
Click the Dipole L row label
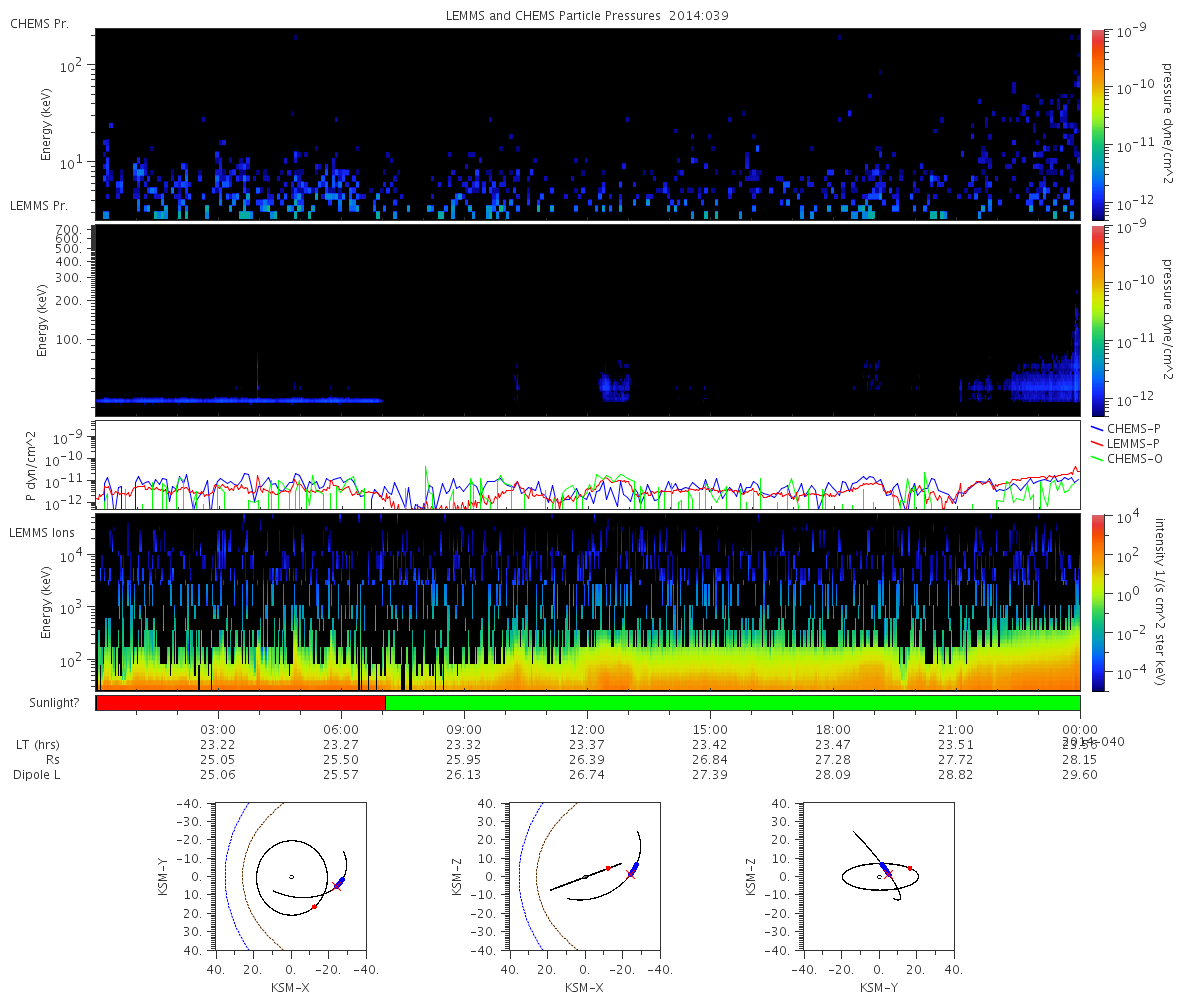click(37, 775)
